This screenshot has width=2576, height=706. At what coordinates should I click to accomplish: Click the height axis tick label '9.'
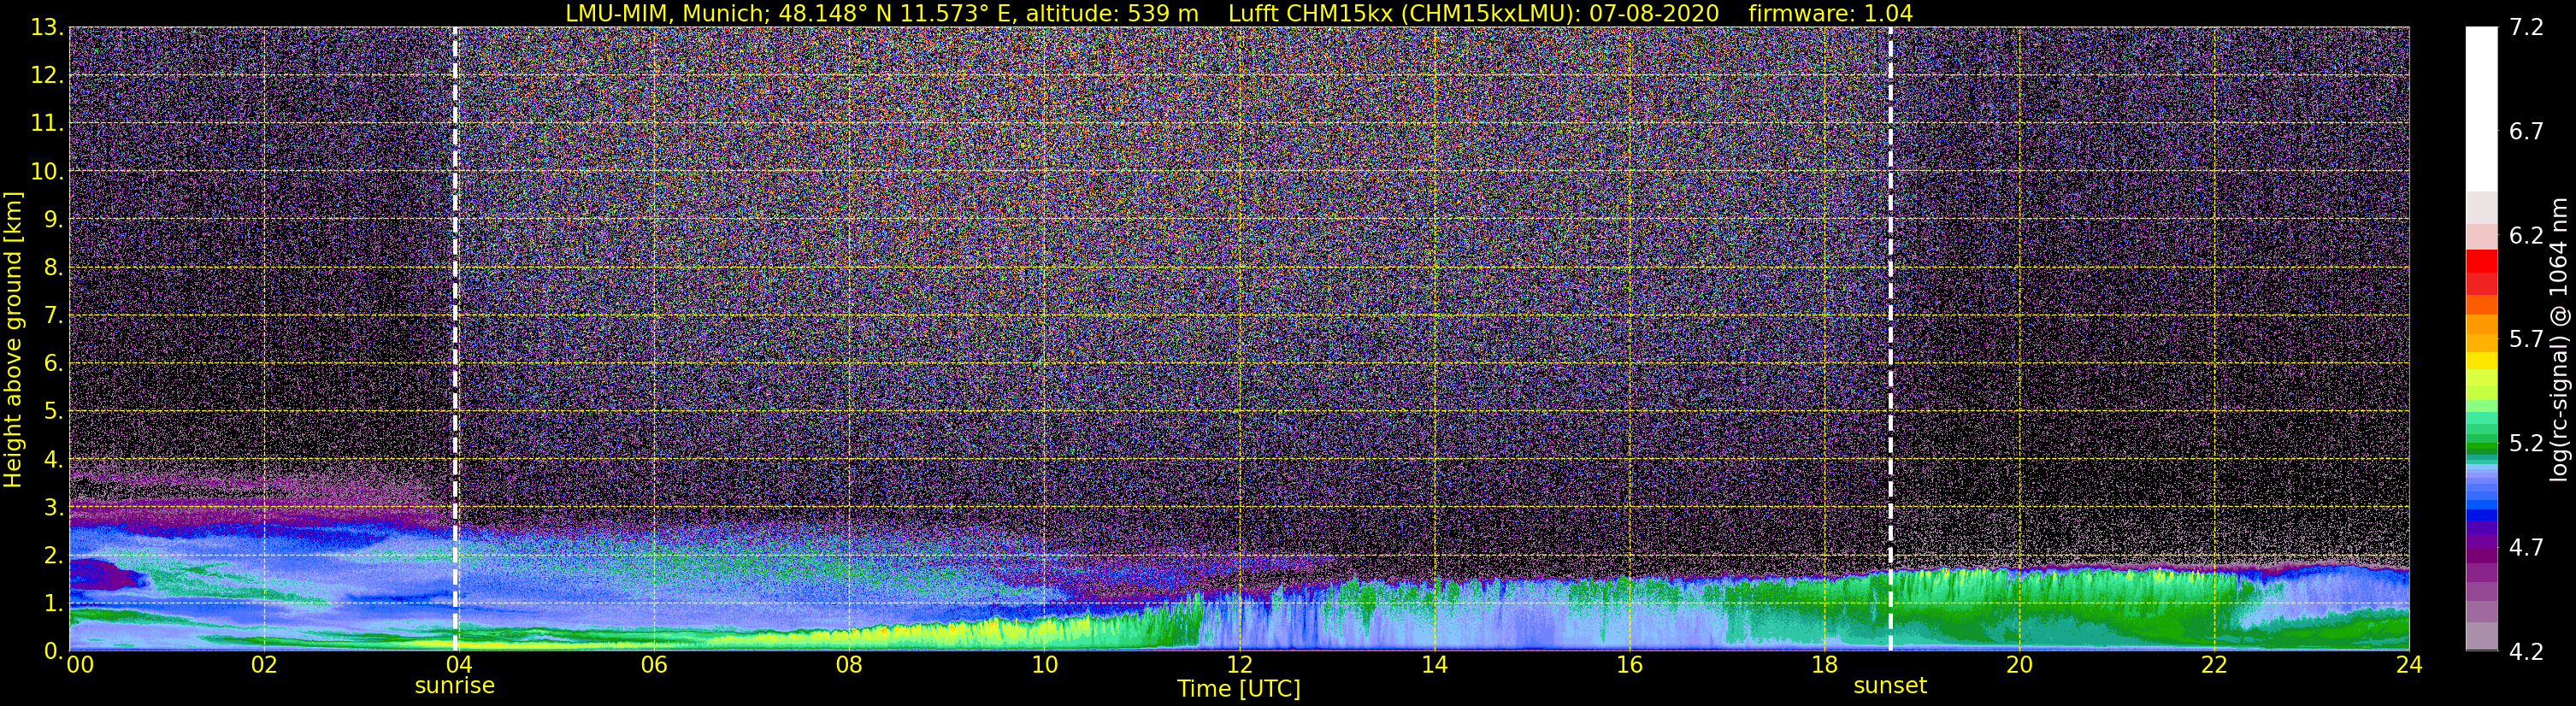pyautogui.click(x=54, y=219)
